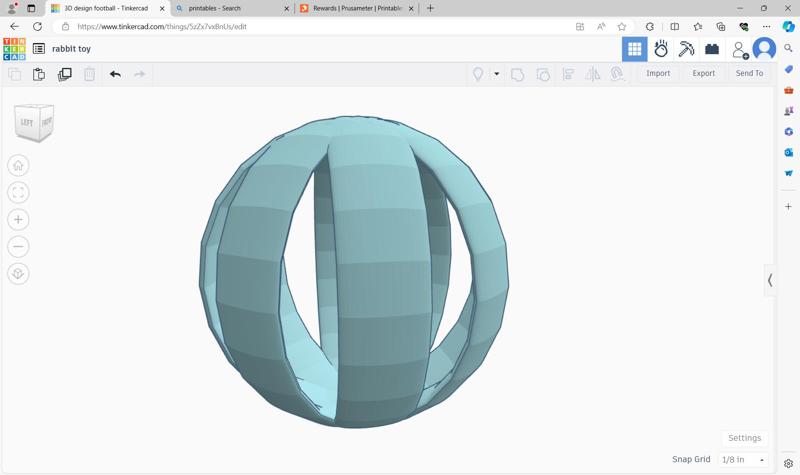Expand the visibility options dropdown arrow
This screenshot has width=800, height=475.
pos(496,74)
